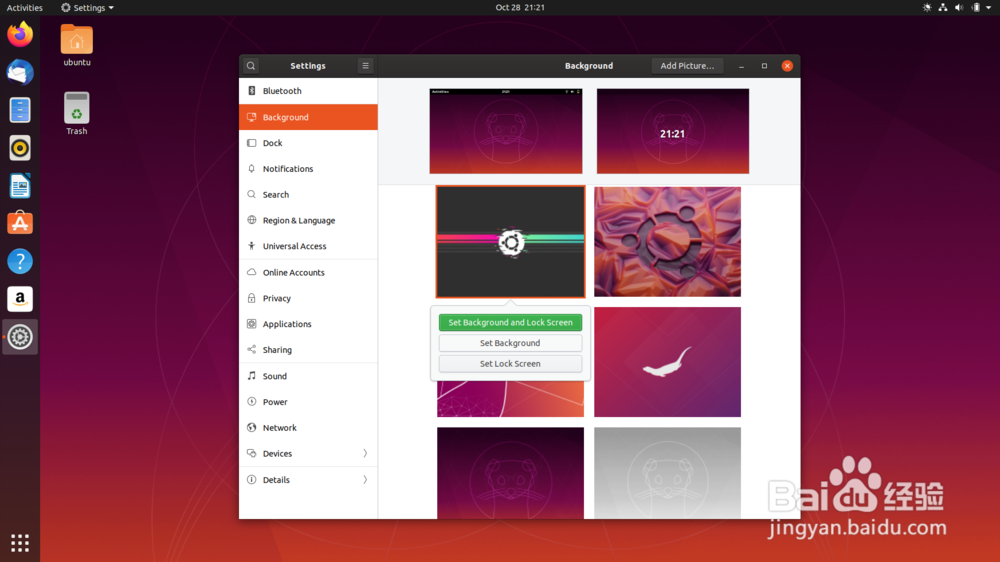
Task: Click the Add Picture button
Action: (x=687, y=66)
